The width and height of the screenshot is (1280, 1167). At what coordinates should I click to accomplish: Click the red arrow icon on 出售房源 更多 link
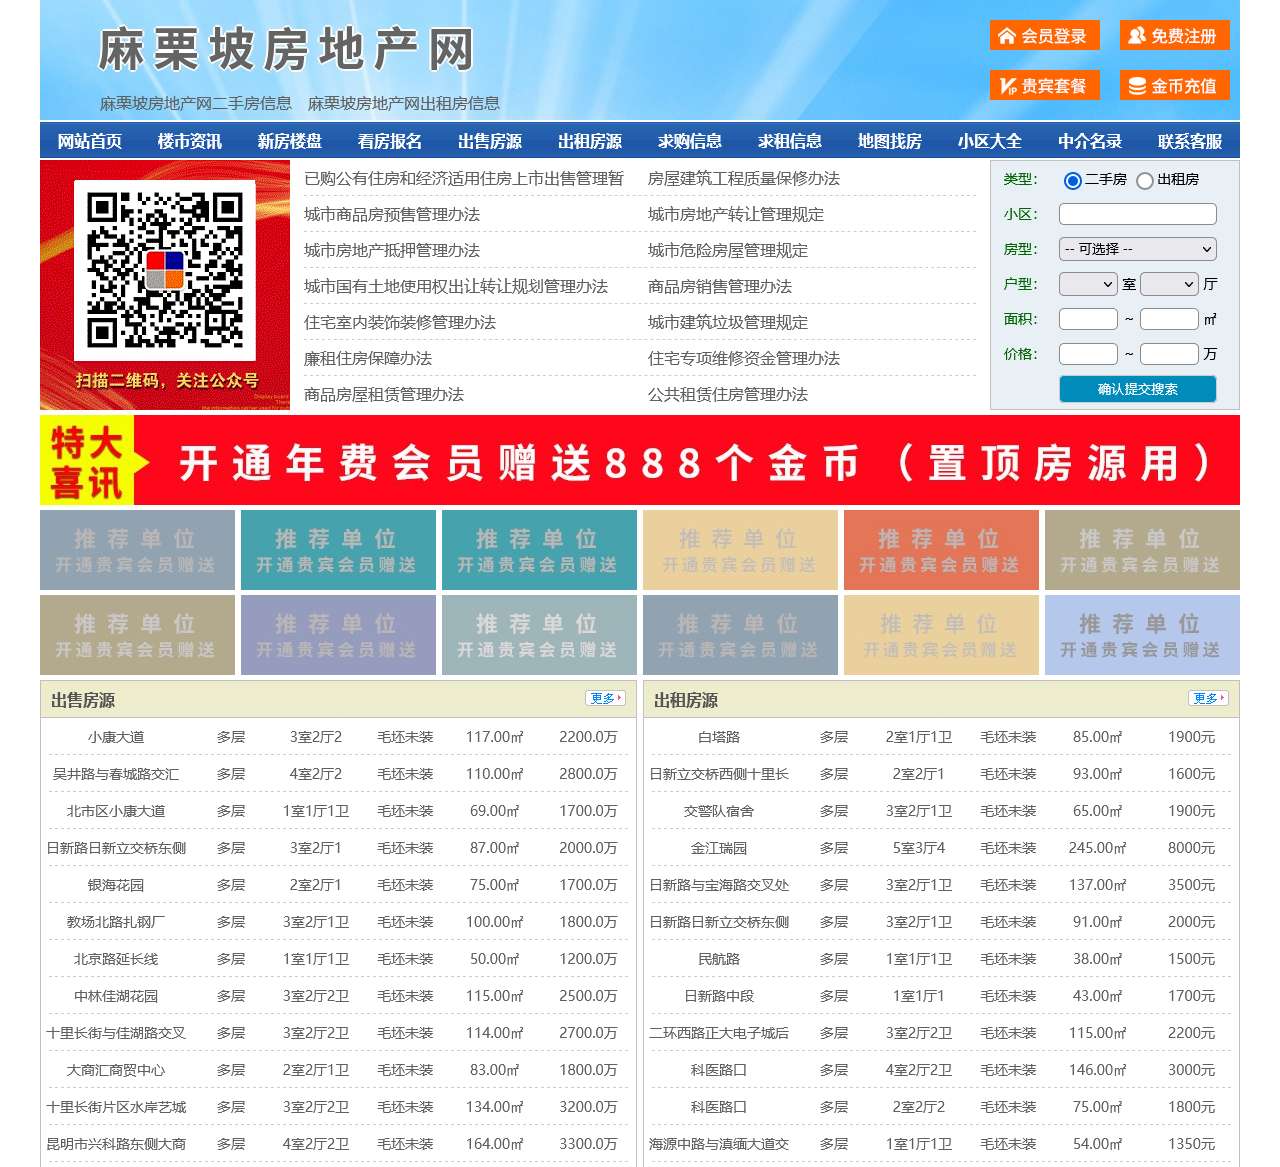[x=617, y=698]
